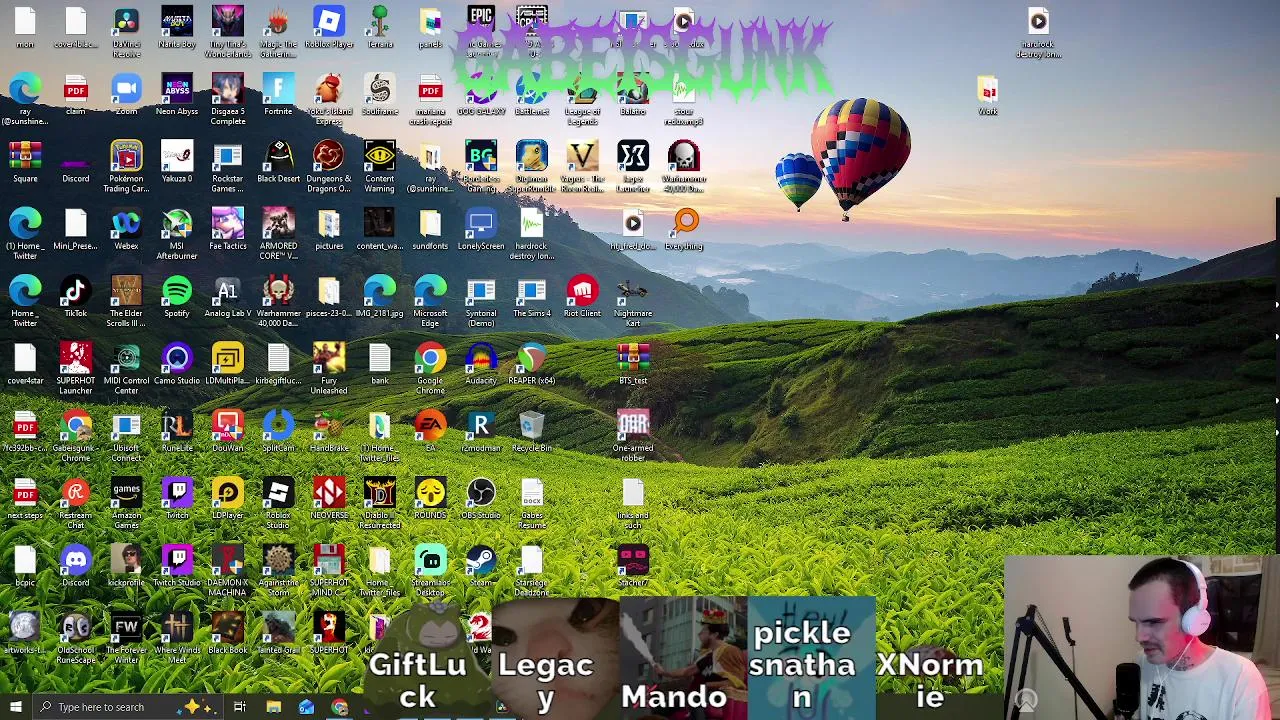Open the Pokémon Trading Card shortcut
The width and height of the screenshot is (1280, 720).
point(126,166)
